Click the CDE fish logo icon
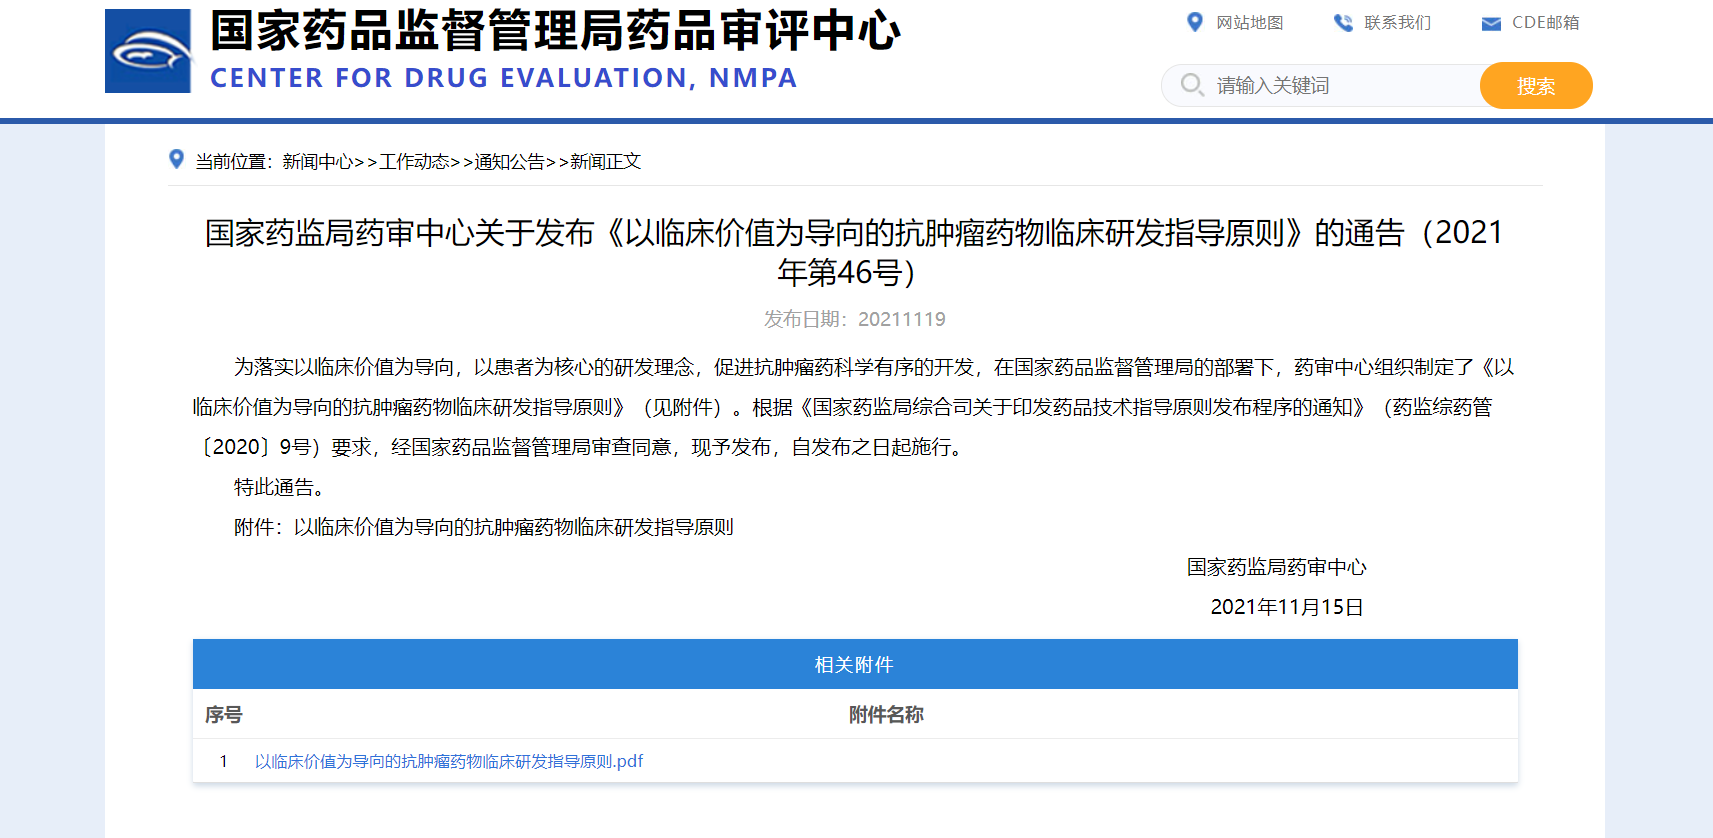The image size is (1713, 838). [x=148, y=51]
